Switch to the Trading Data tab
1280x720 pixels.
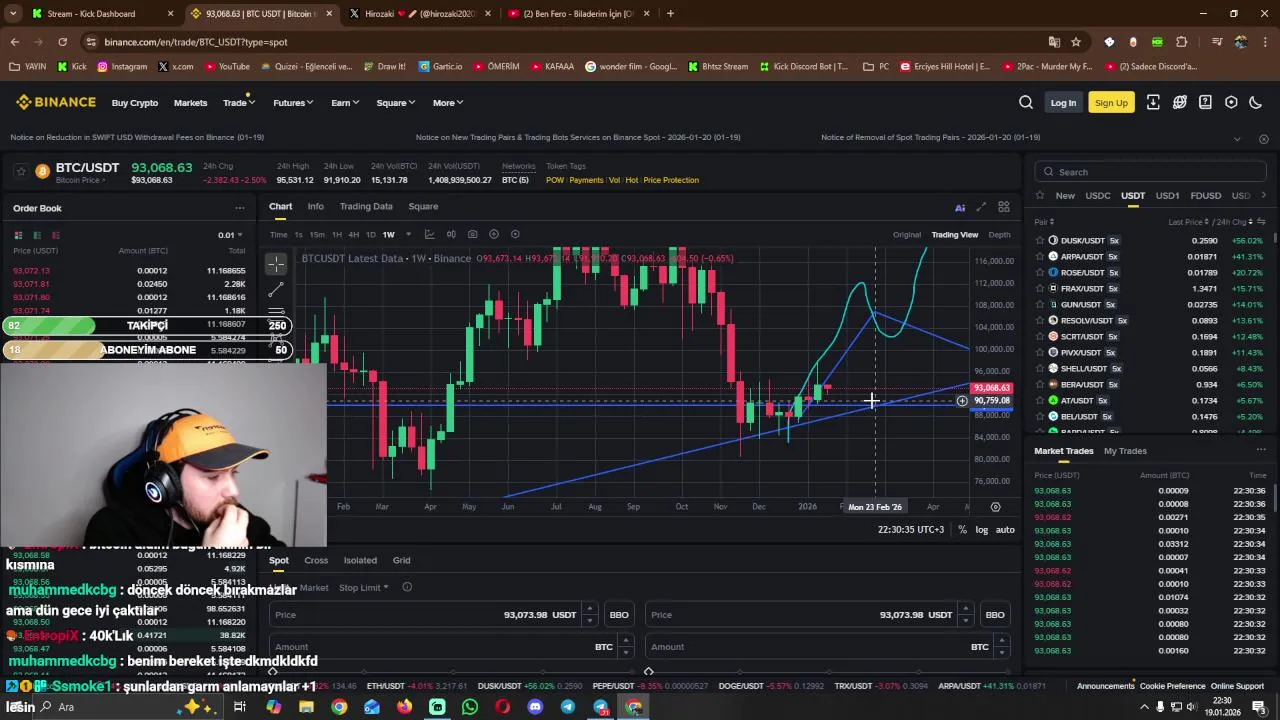[366, 206]
